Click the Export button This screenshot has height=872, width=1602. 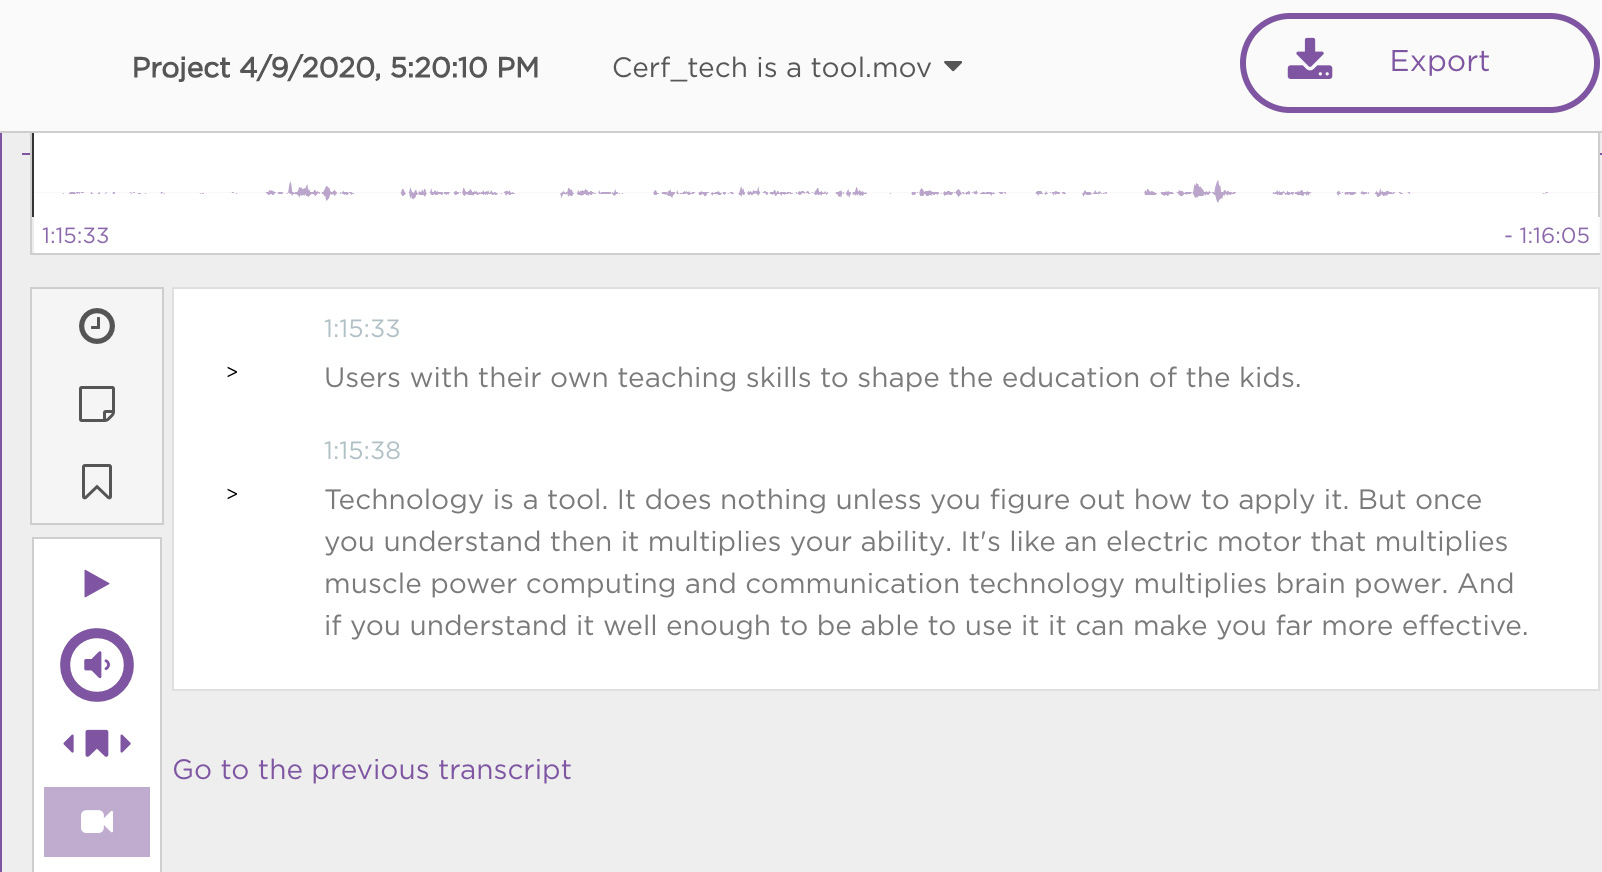1420,62
